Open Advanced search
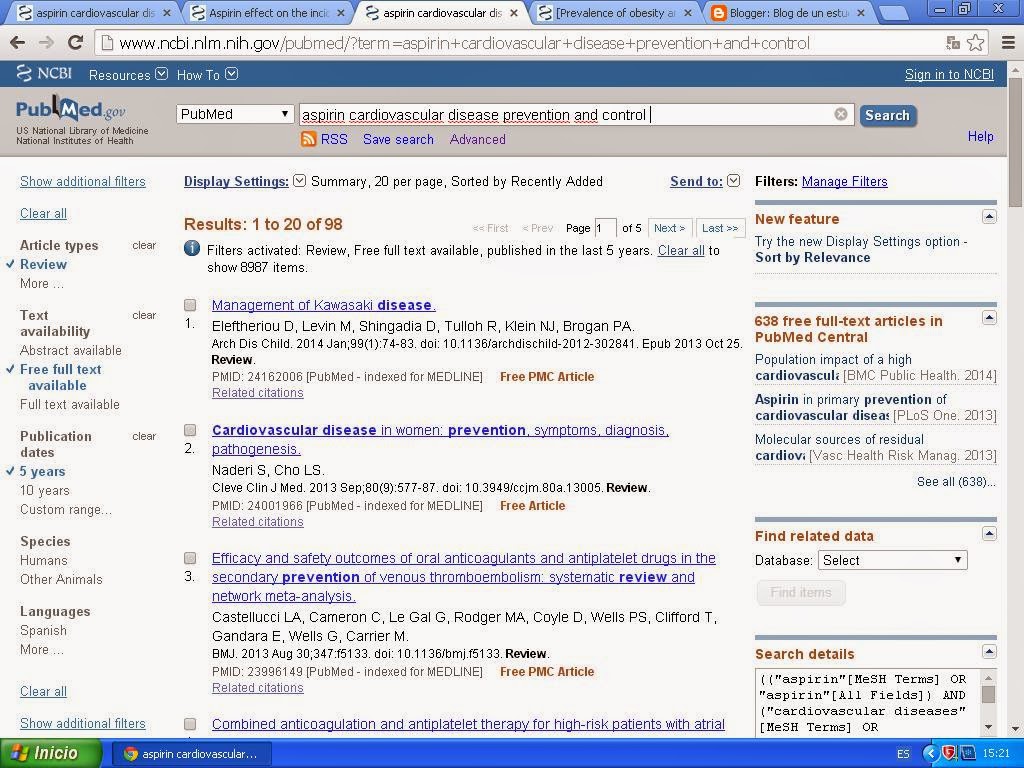This screenshot has height=768, width=1024. pos(477,139)
